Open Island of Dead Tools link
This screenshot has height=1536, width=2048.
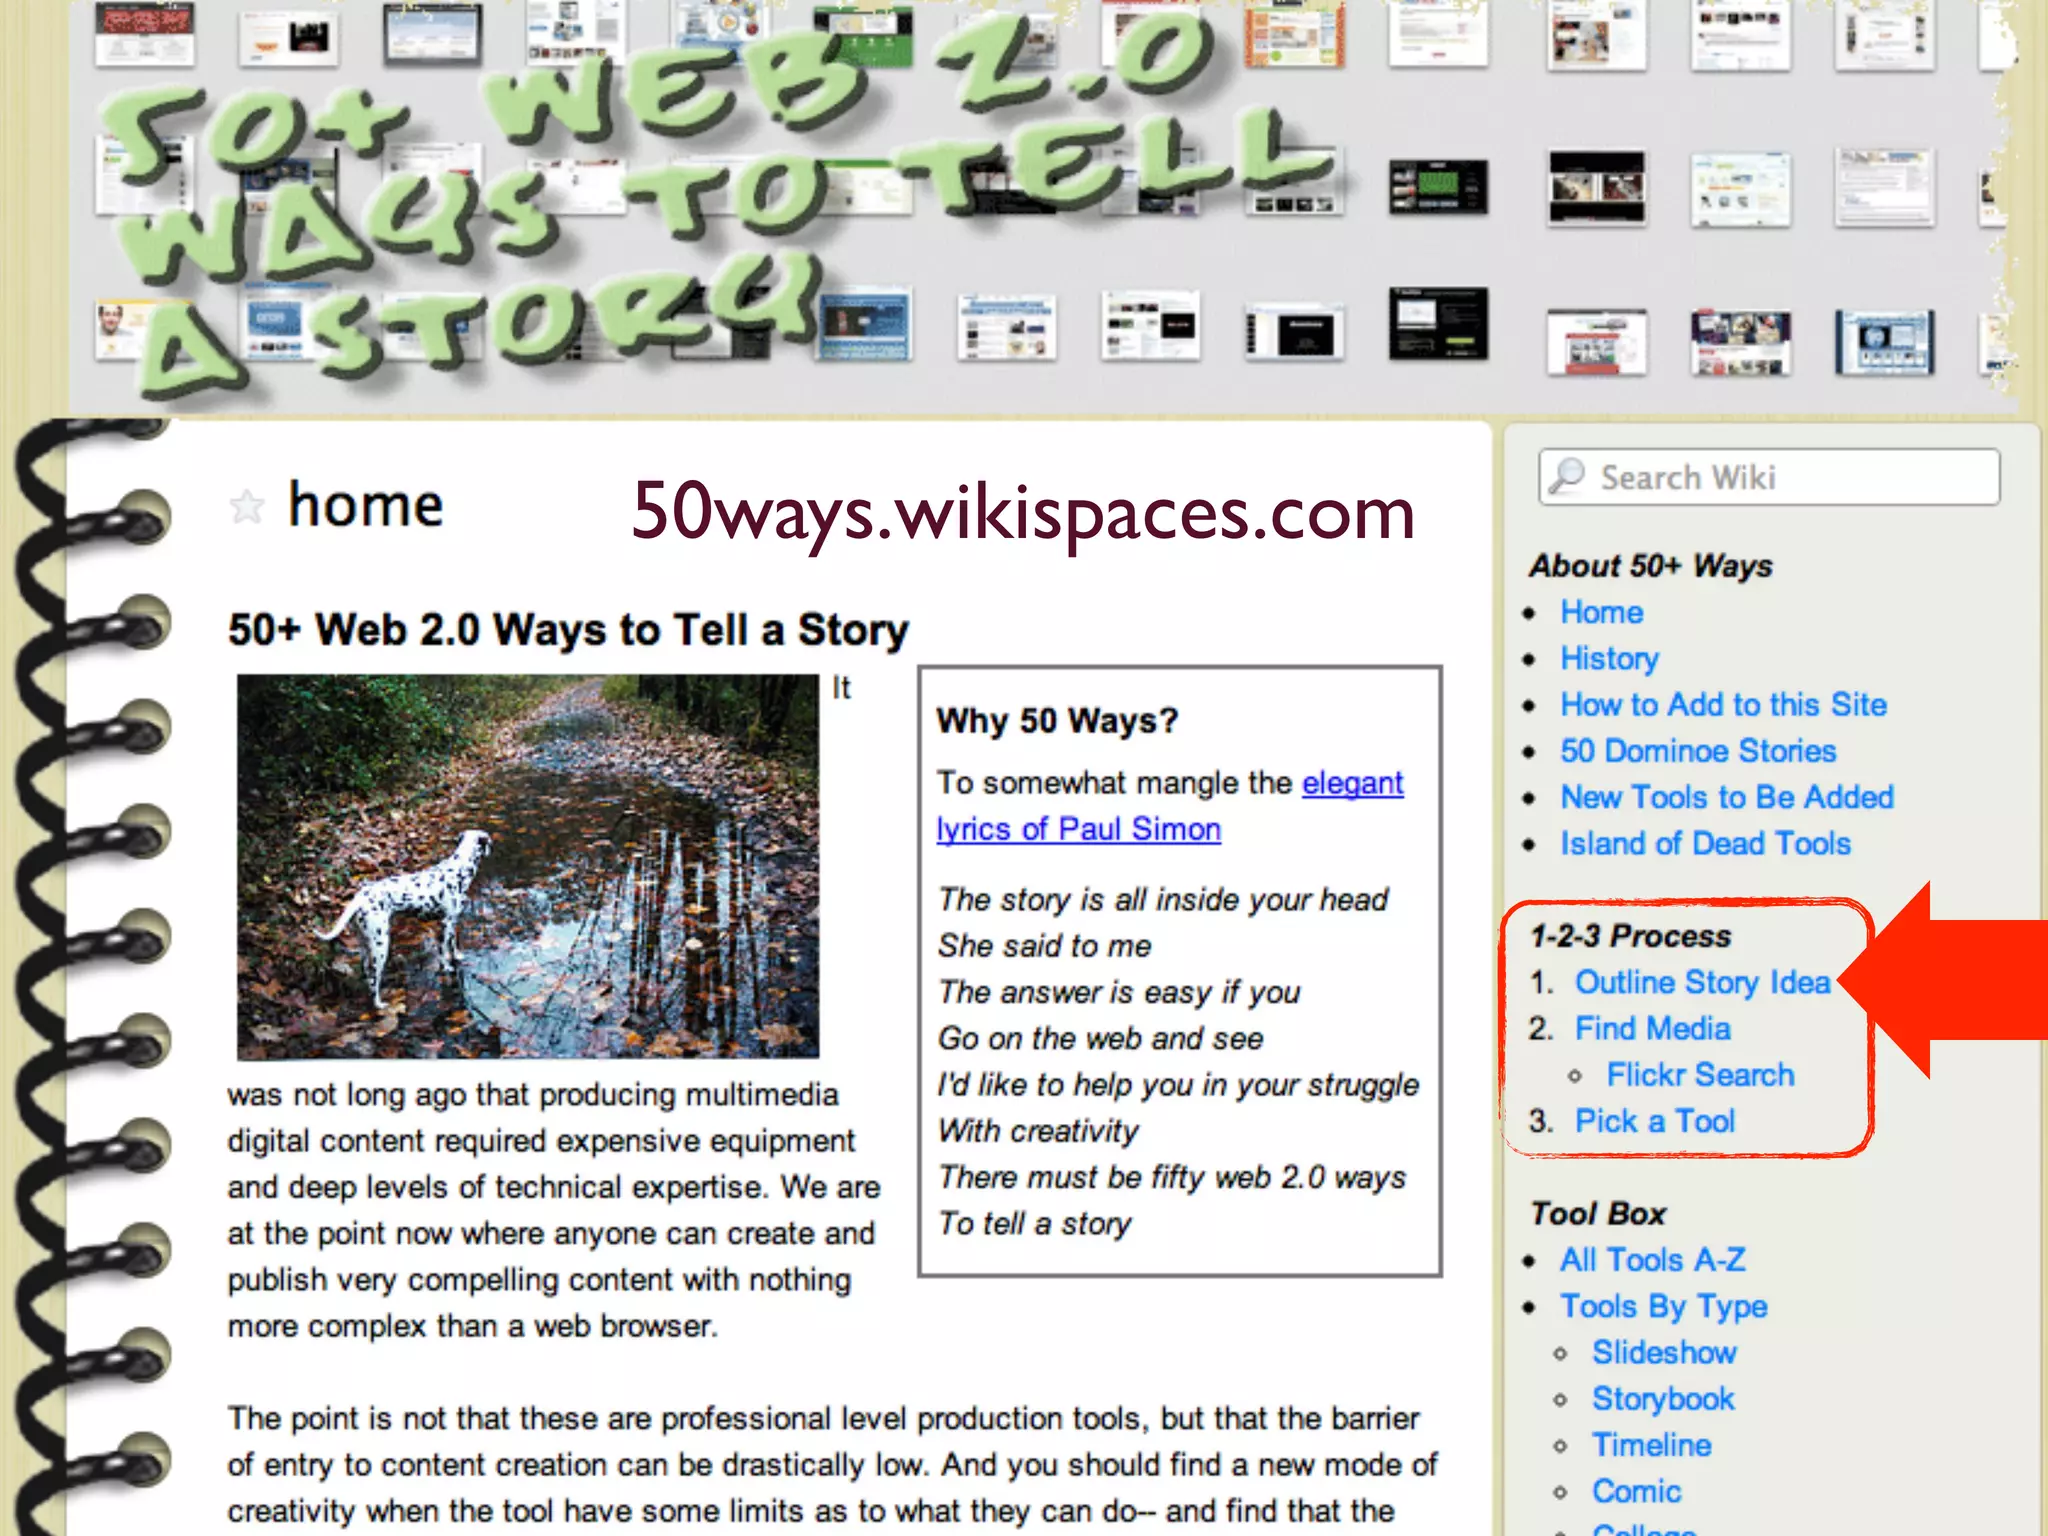pyautogui.click(x=1706, y=843)
